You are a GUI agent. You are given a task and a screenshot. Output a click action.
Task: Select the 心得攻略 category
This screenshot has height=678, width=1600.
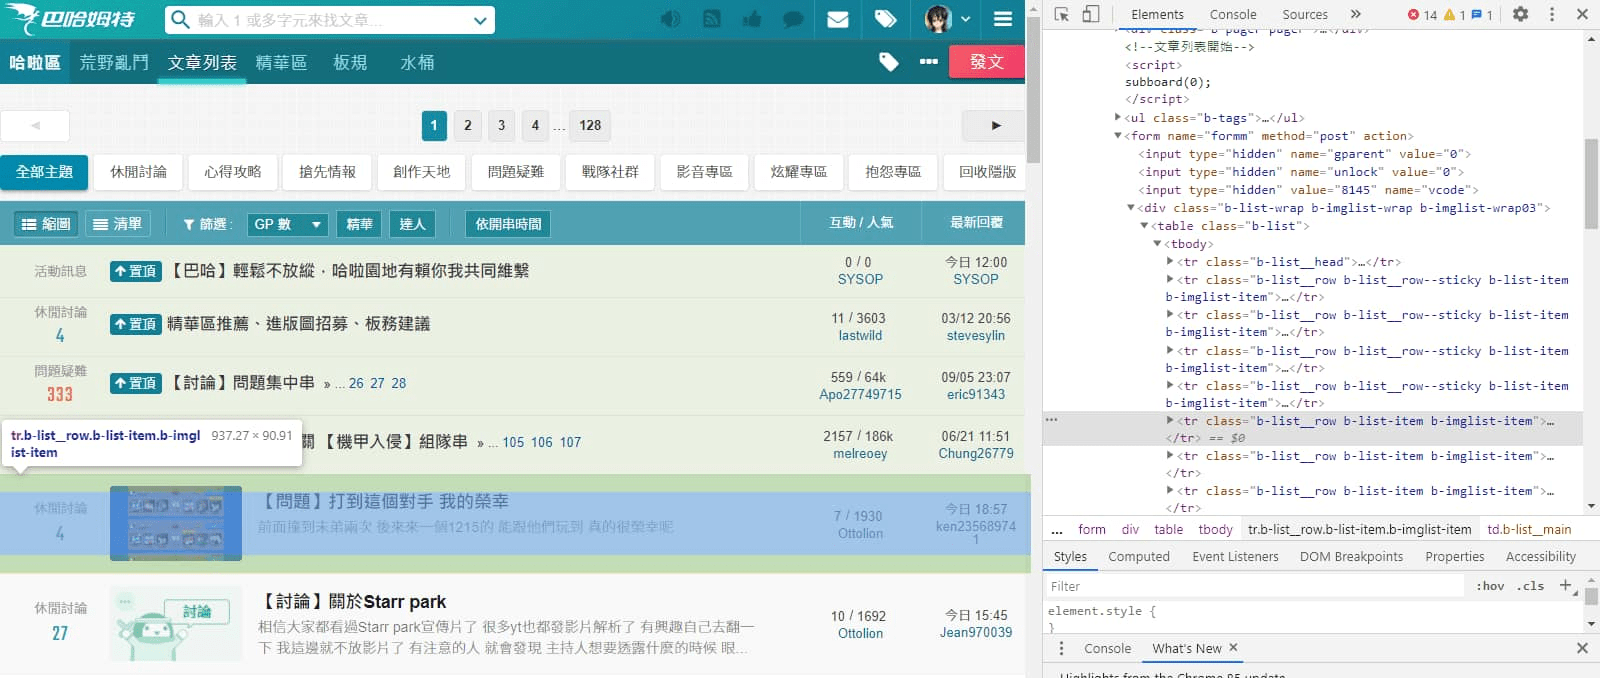[x=233, y=172]
